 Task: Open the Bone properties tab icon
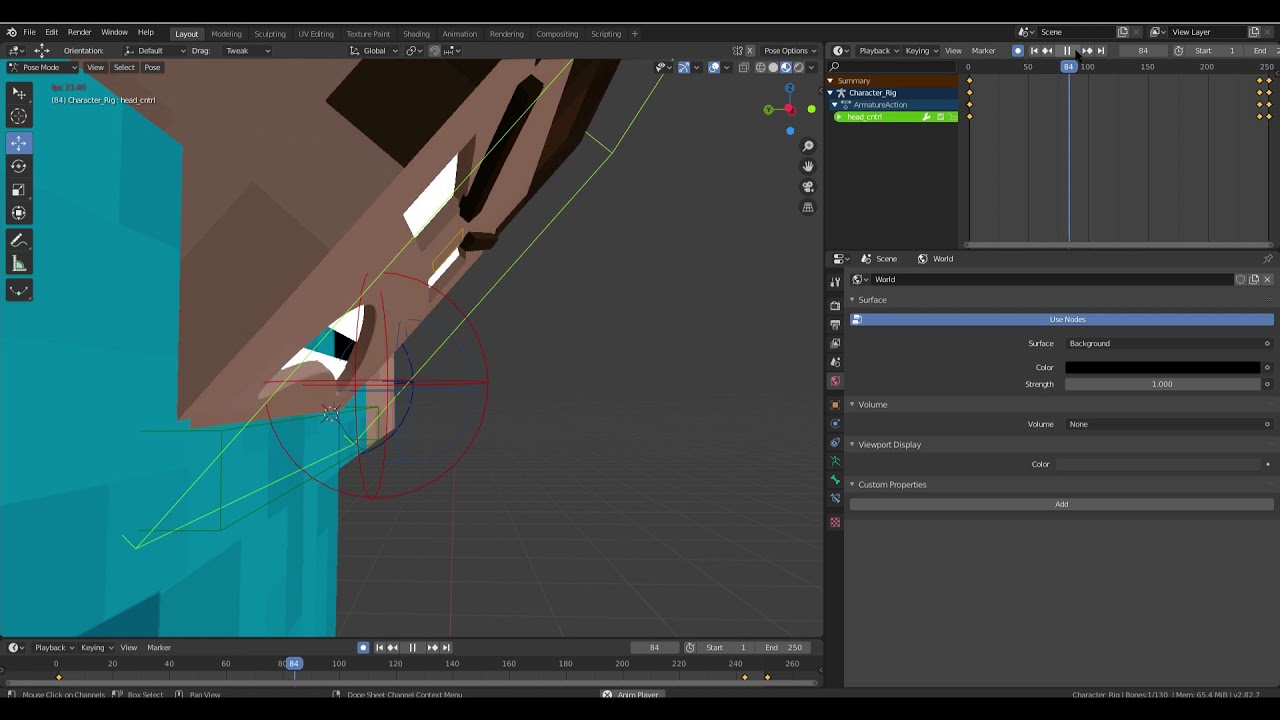coord(835,480)
